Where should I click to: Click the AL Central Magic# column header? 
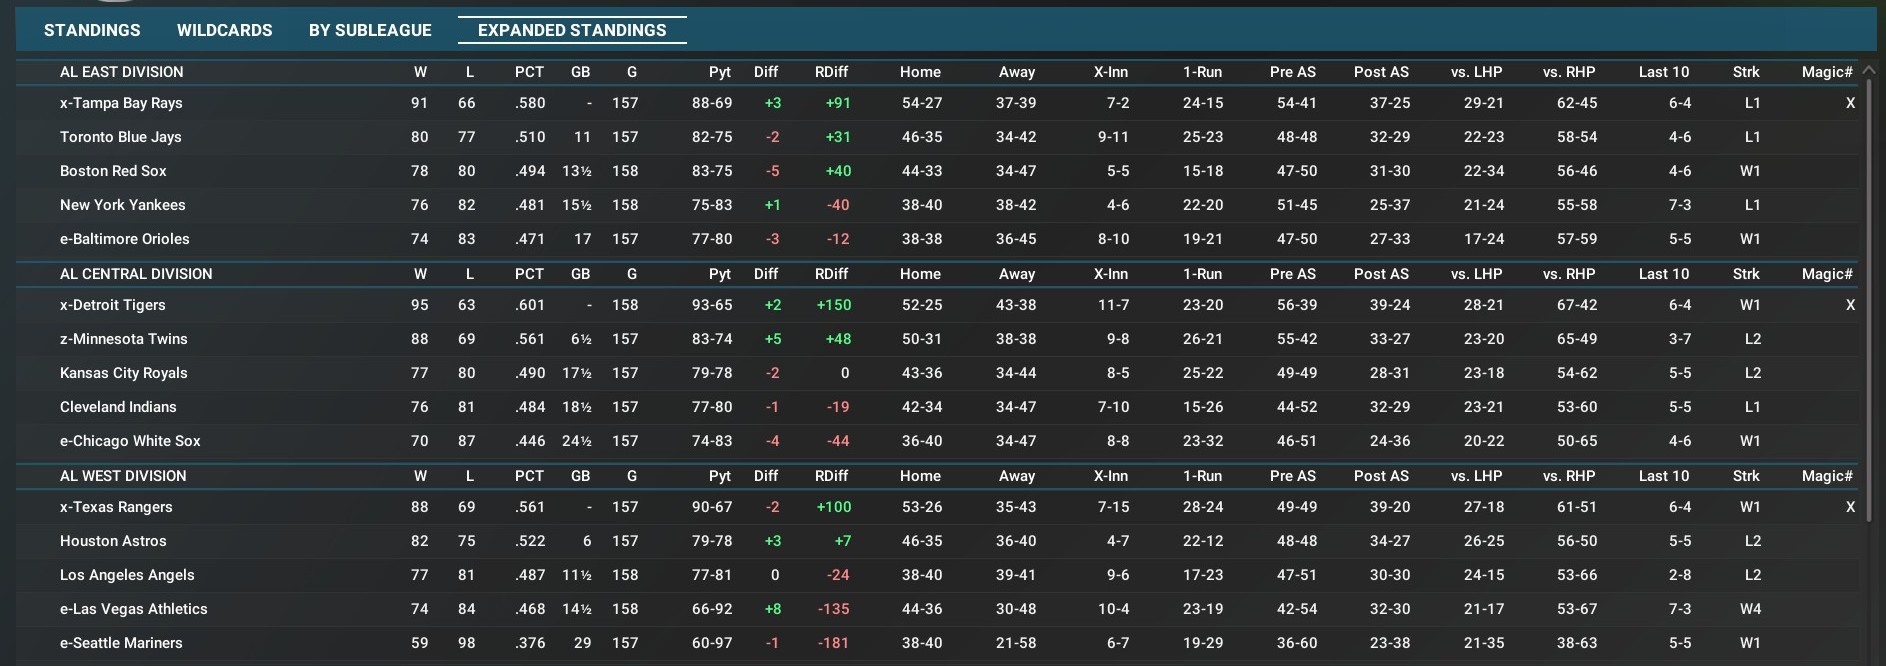[1826, 274]
